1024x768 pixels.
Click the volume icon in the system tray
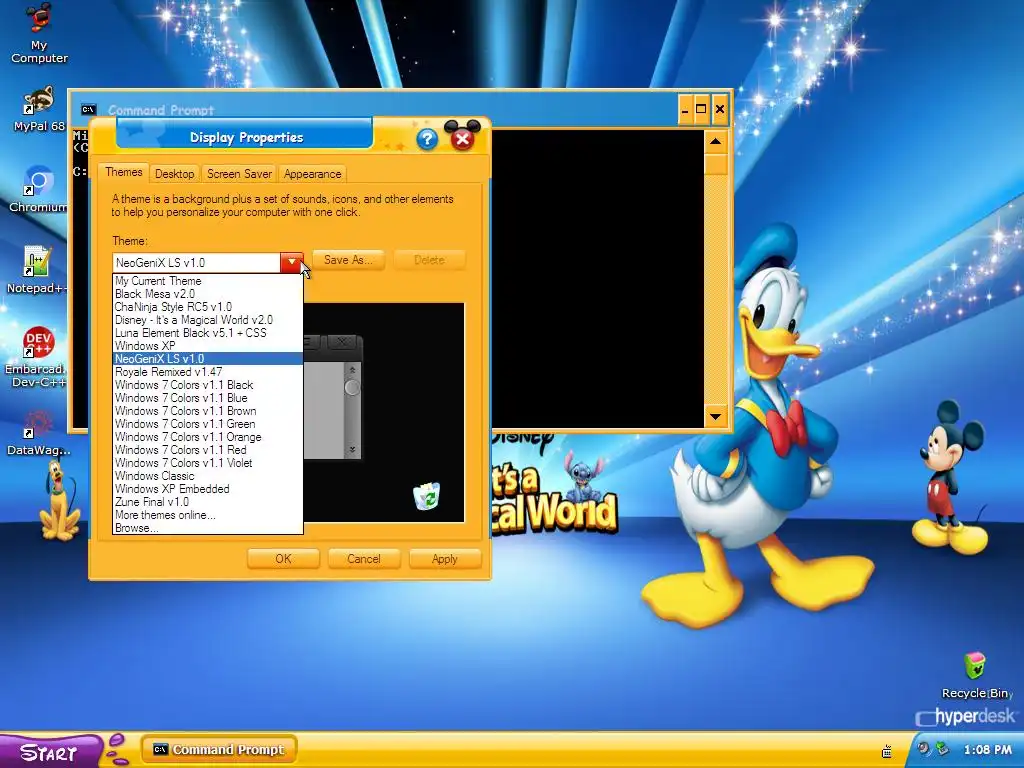click(923, 749)
